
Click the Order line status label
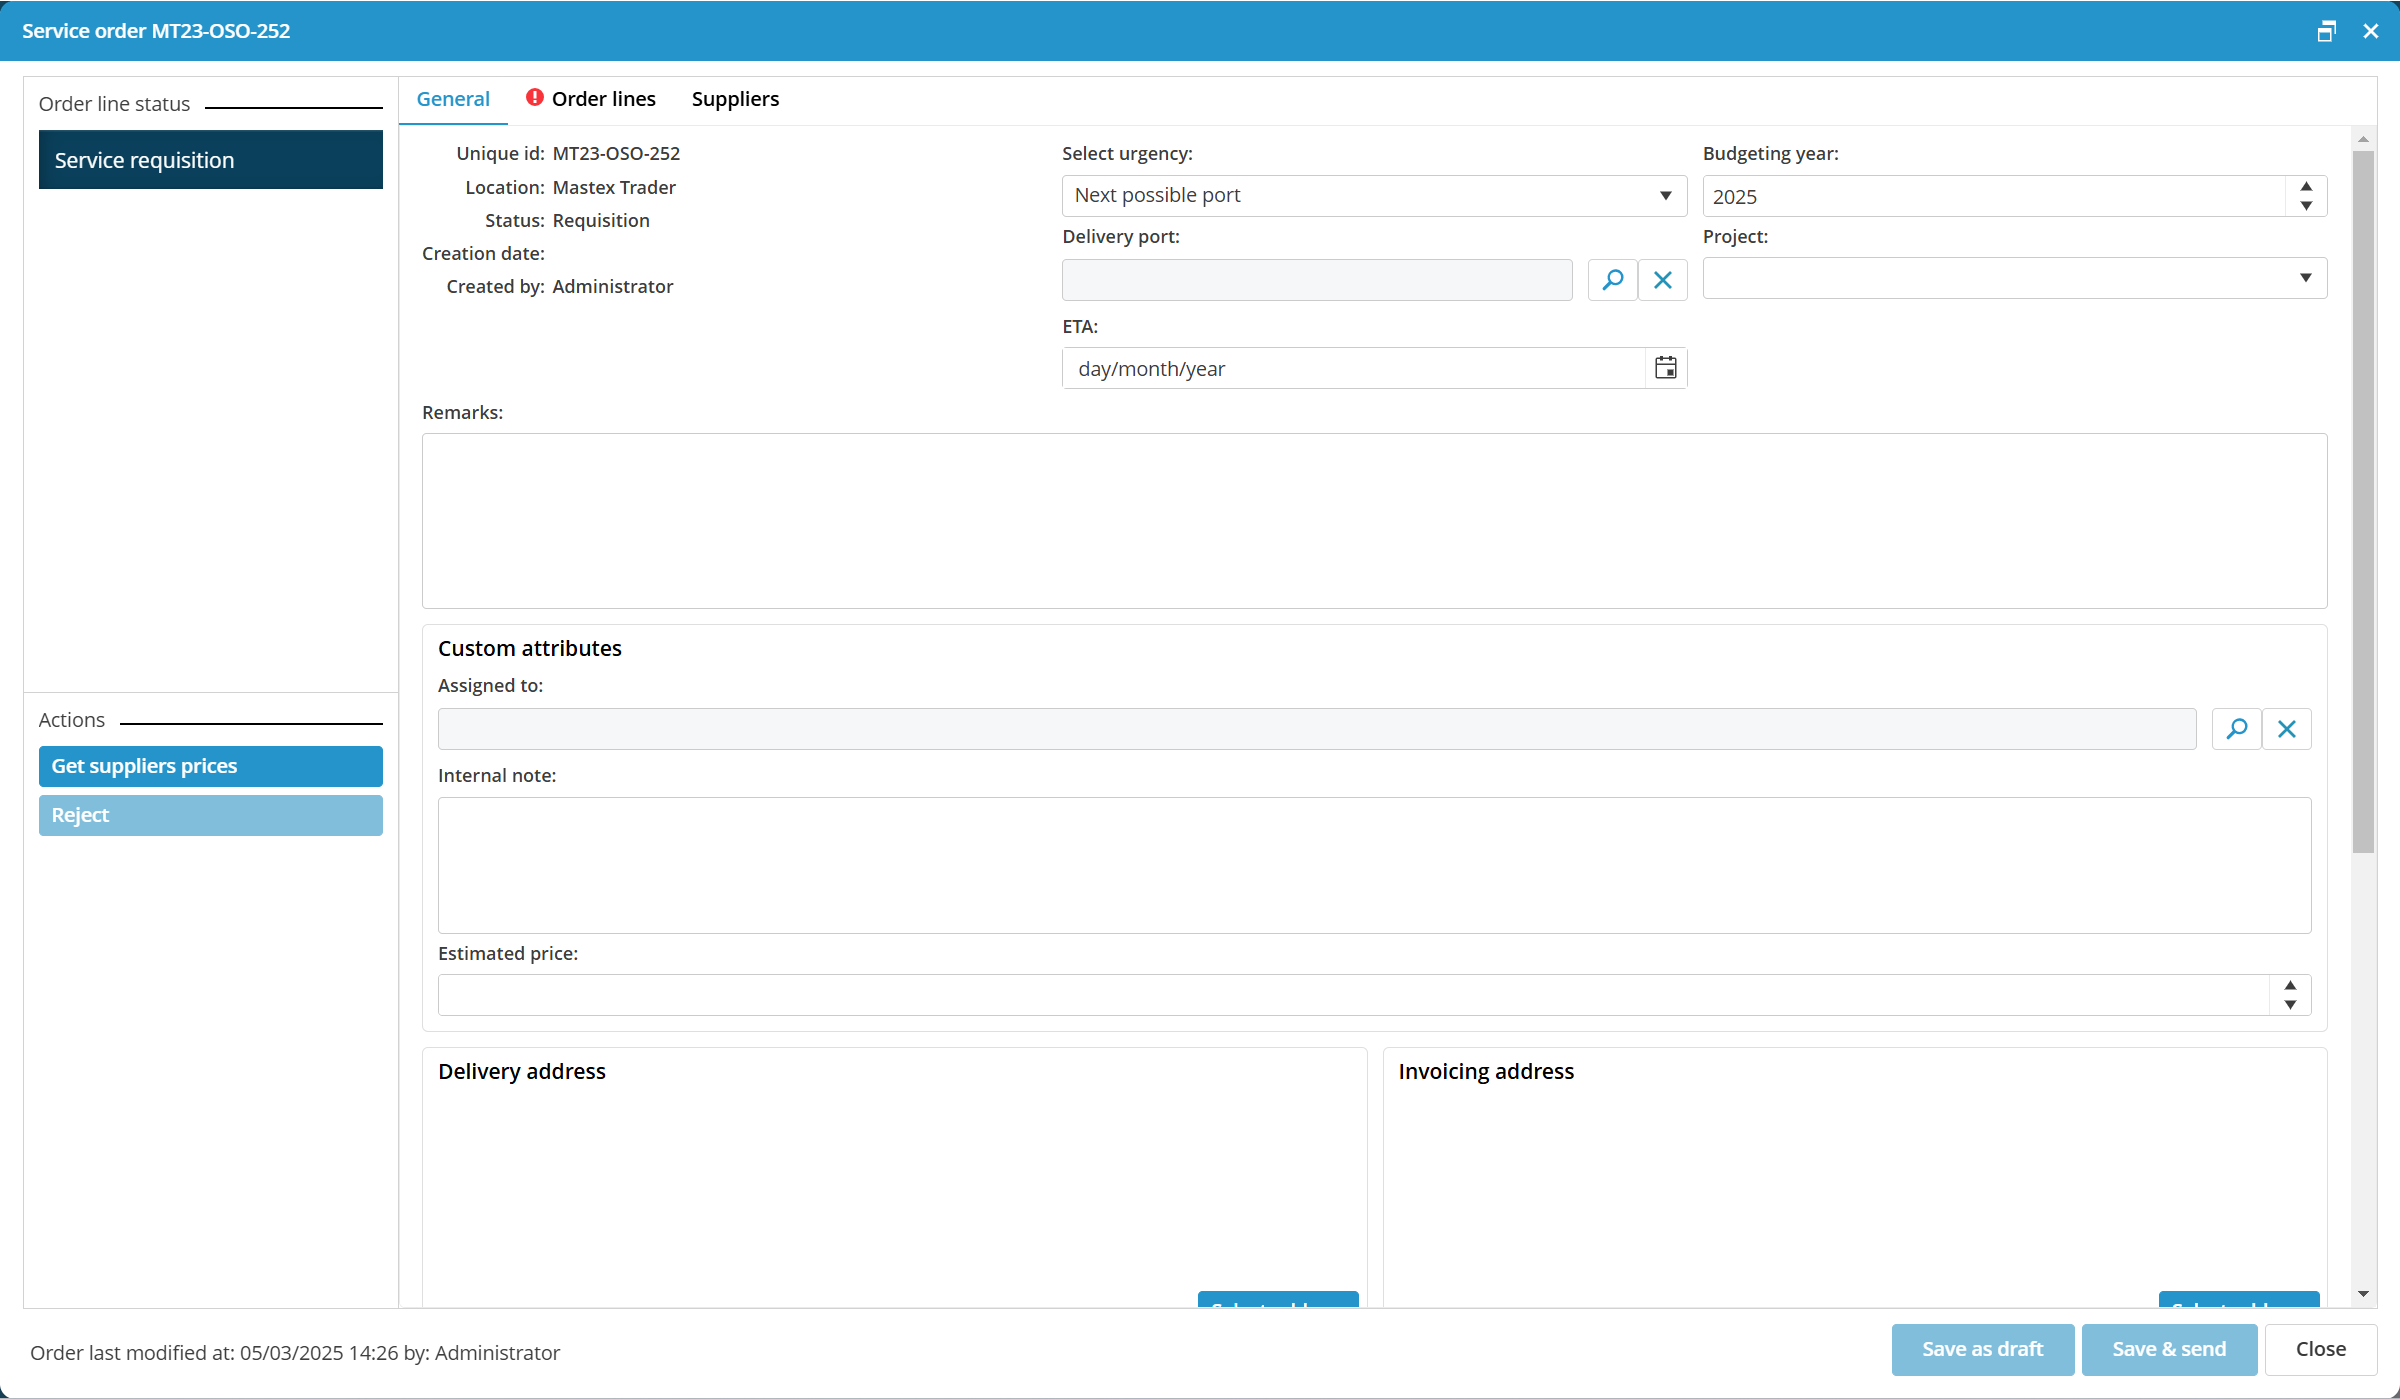pyautogui.click(x=114, y=104)
